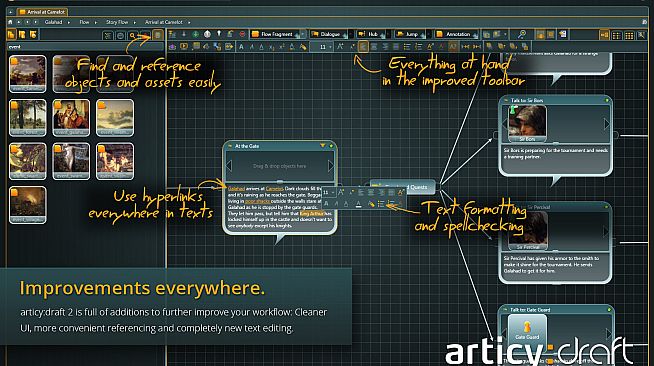
Task: Open Story Flow in the breadcrumb path
Action: pyautogui.click(x=117, y=22)
